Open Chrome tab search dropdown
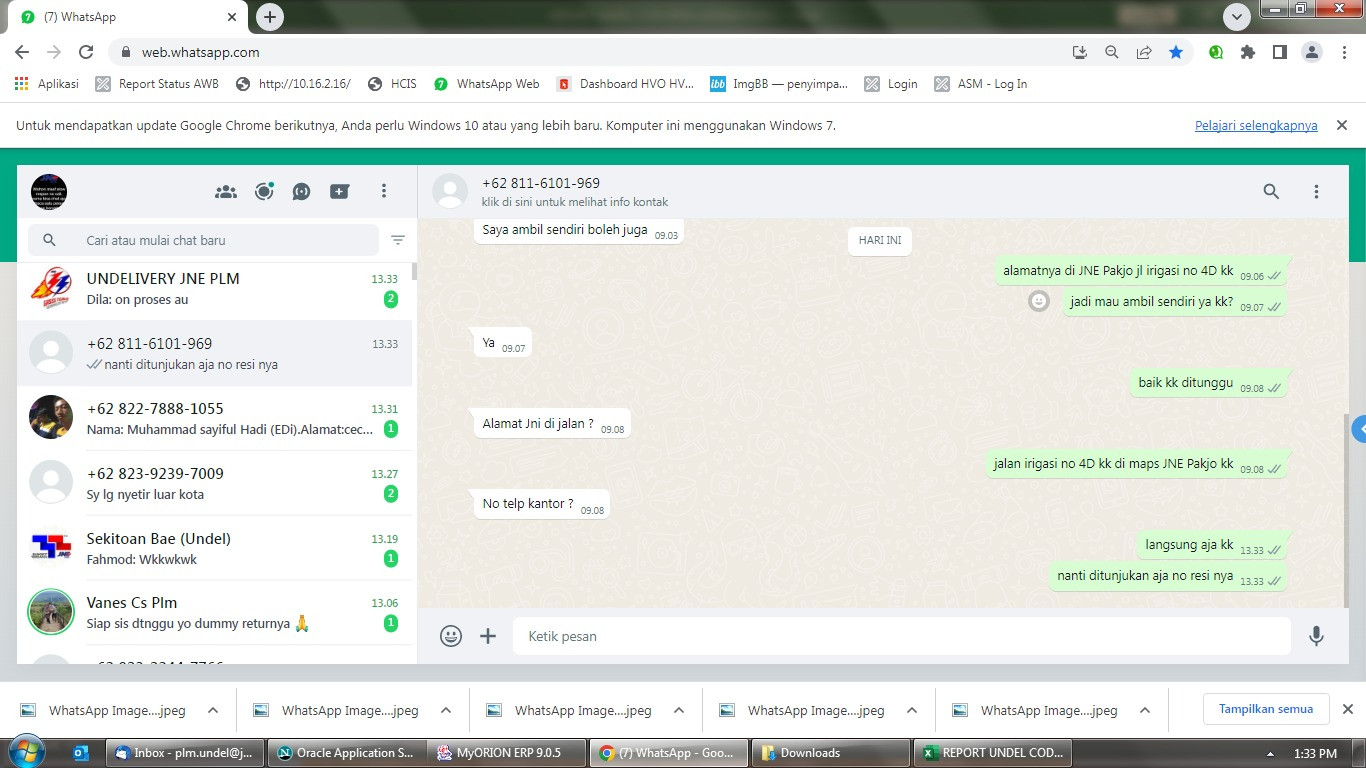Screen dimensions: 1366x768 [1237, 16]
